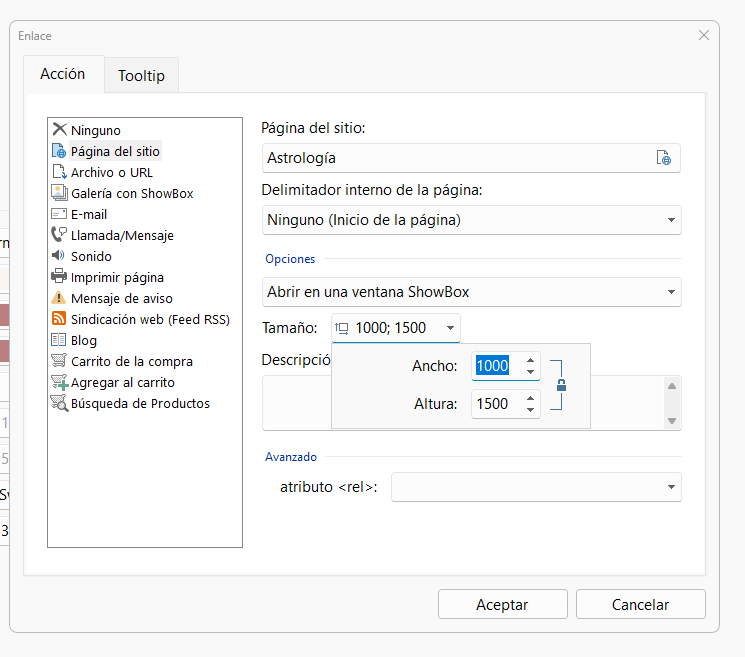Switch to the Acción tab

[63, 74]
